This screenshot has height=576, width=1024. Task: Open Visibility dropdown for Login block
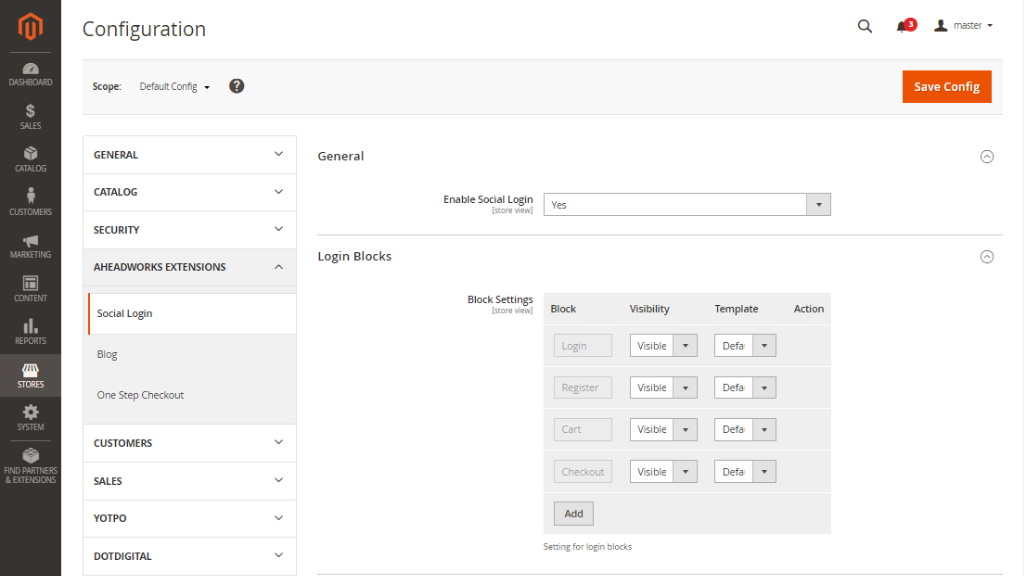click(664, 345)
